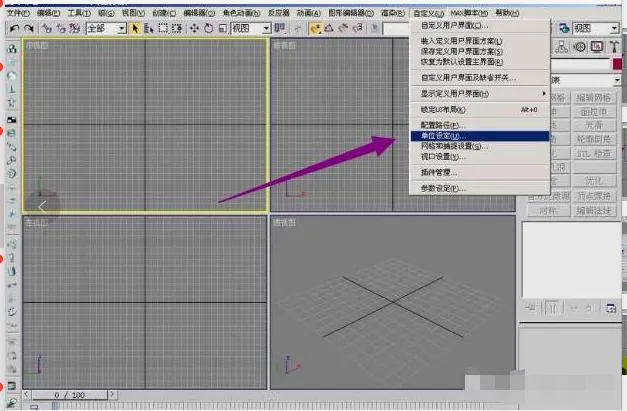Viewport: 627px width, 411px height.
Task: Click Rectangular Selection Region icon
Action: (163, 28)
